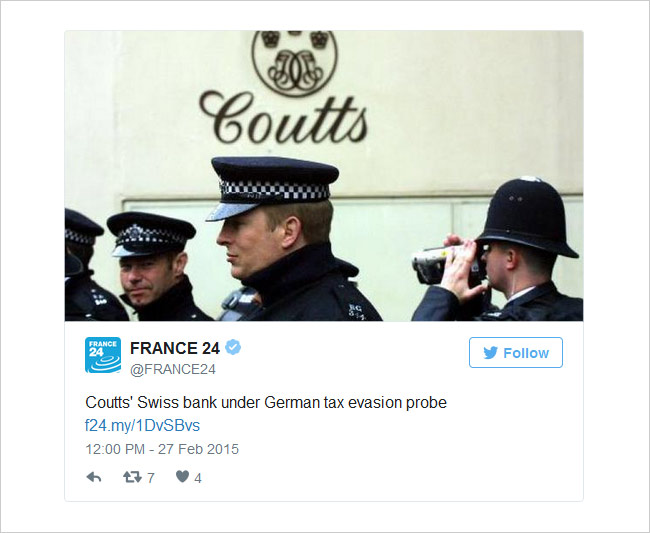Click the central officer's checkered cap

(x=272, y=185)
